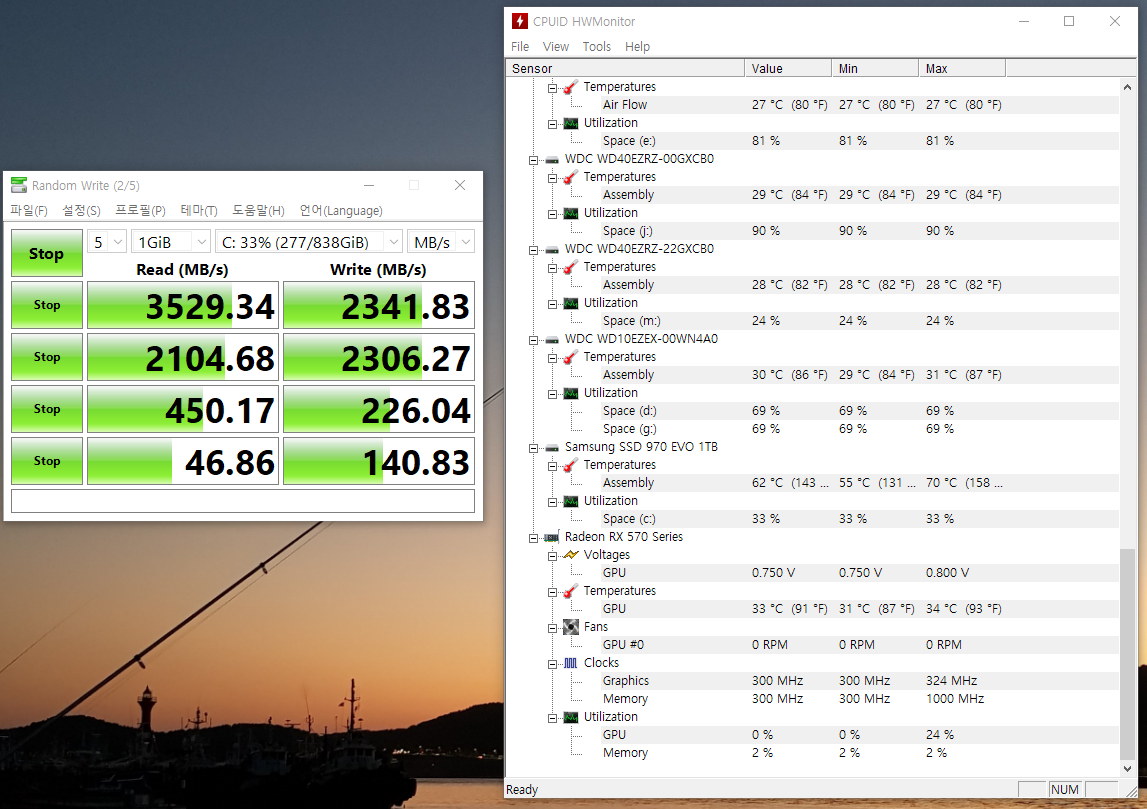Click thermometer icon for WD10EZEX Temperatures
Screen dimensions: 1147x809
[x=571, y=357]
